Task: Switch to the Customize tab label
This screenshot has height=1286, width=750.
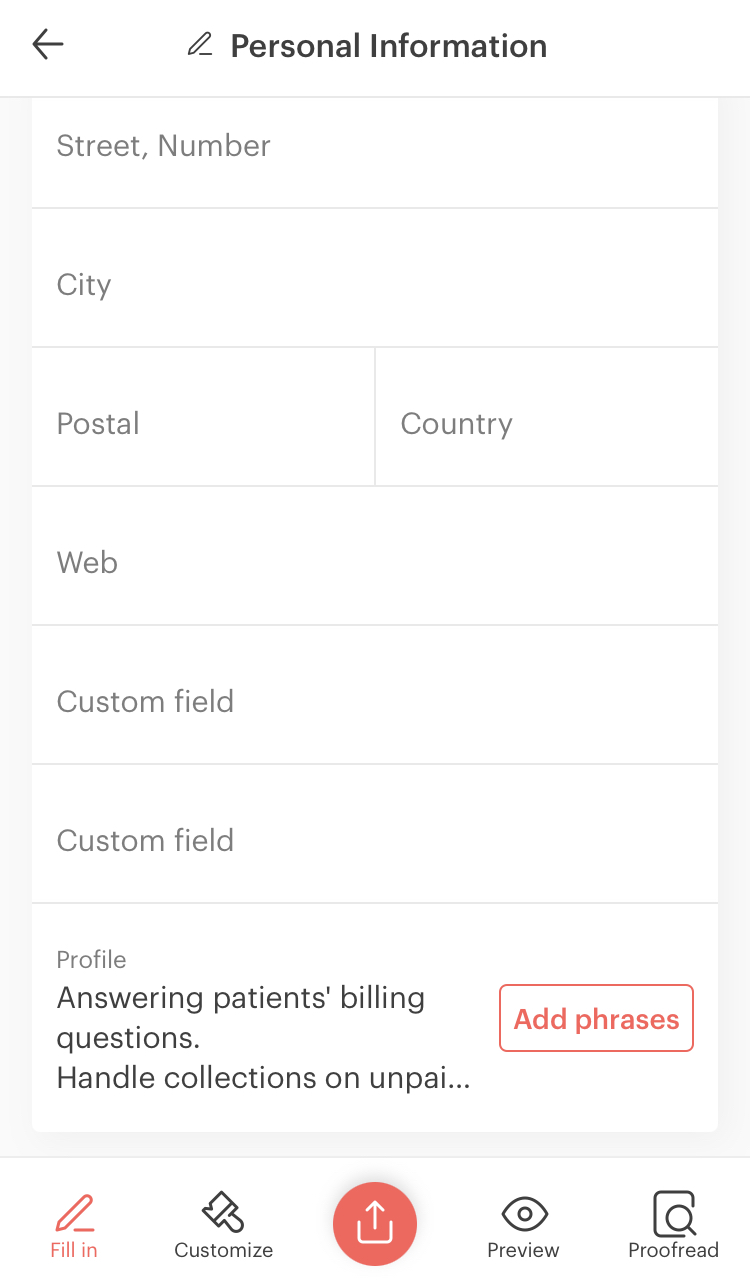Action: pyautogui.click(x=223, y=1250)
